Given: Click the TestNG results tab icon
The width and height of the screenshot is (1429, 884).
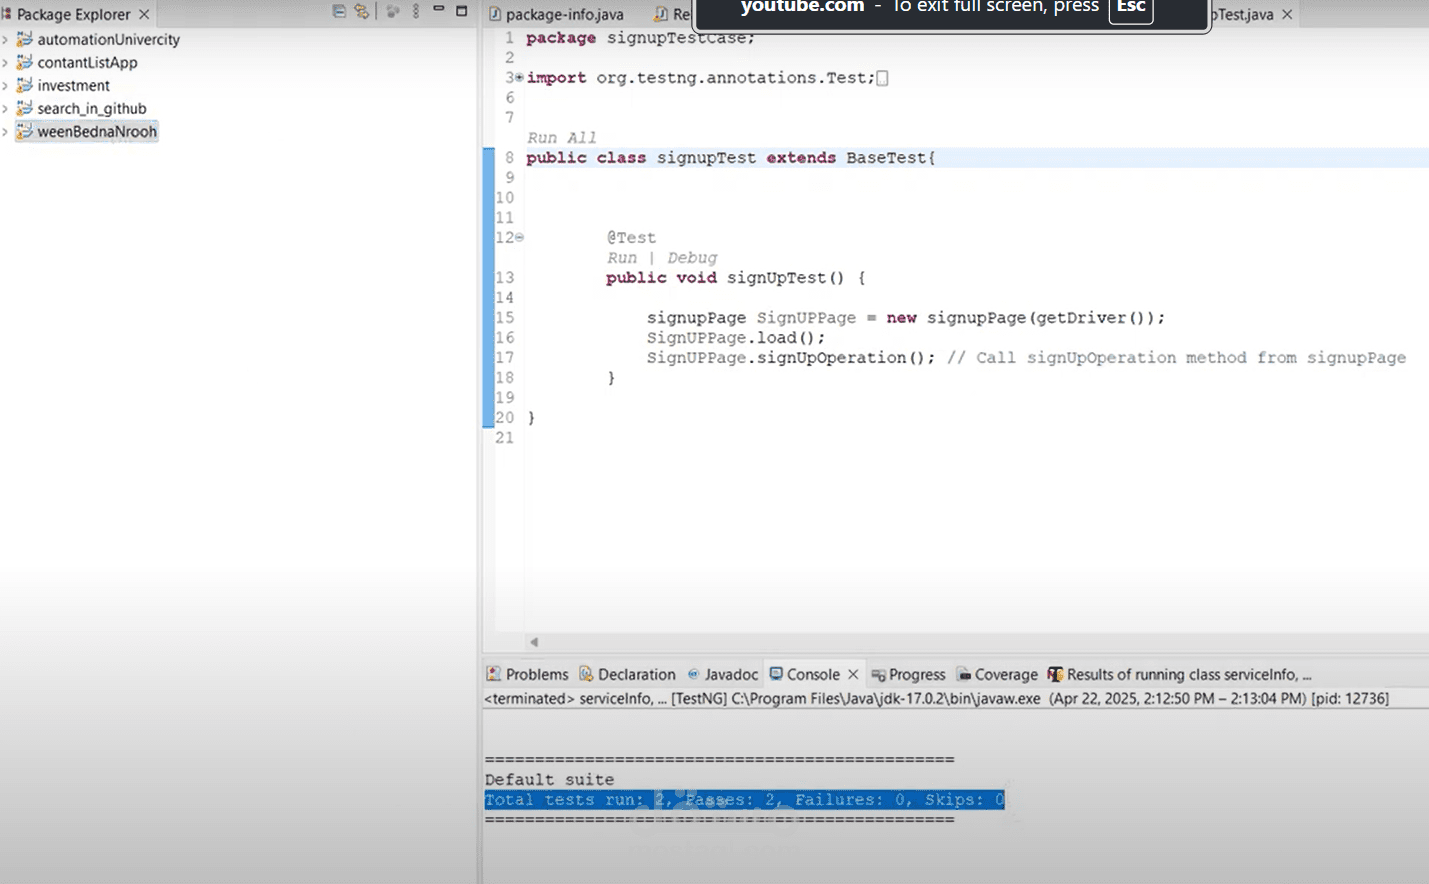Looking at the screenshot, I should pyautogui.click(x=1055, y=674).
